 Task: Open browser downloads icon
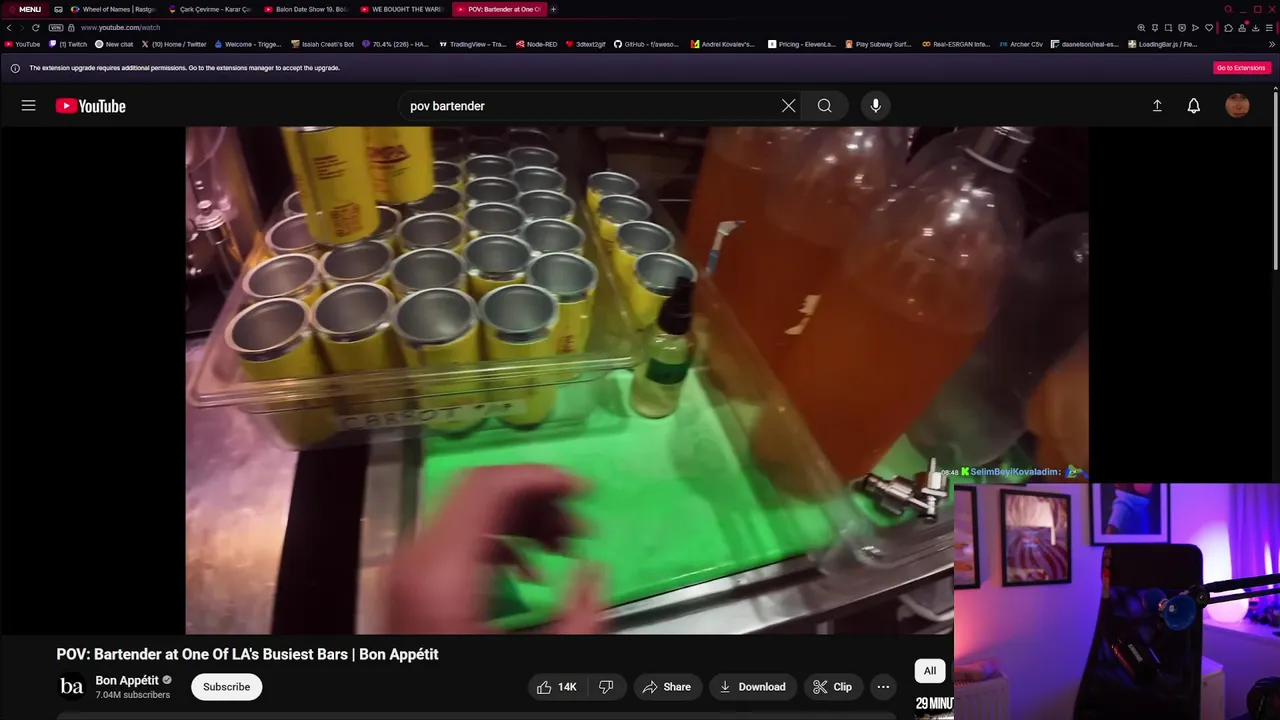[x=1255, y=27]
